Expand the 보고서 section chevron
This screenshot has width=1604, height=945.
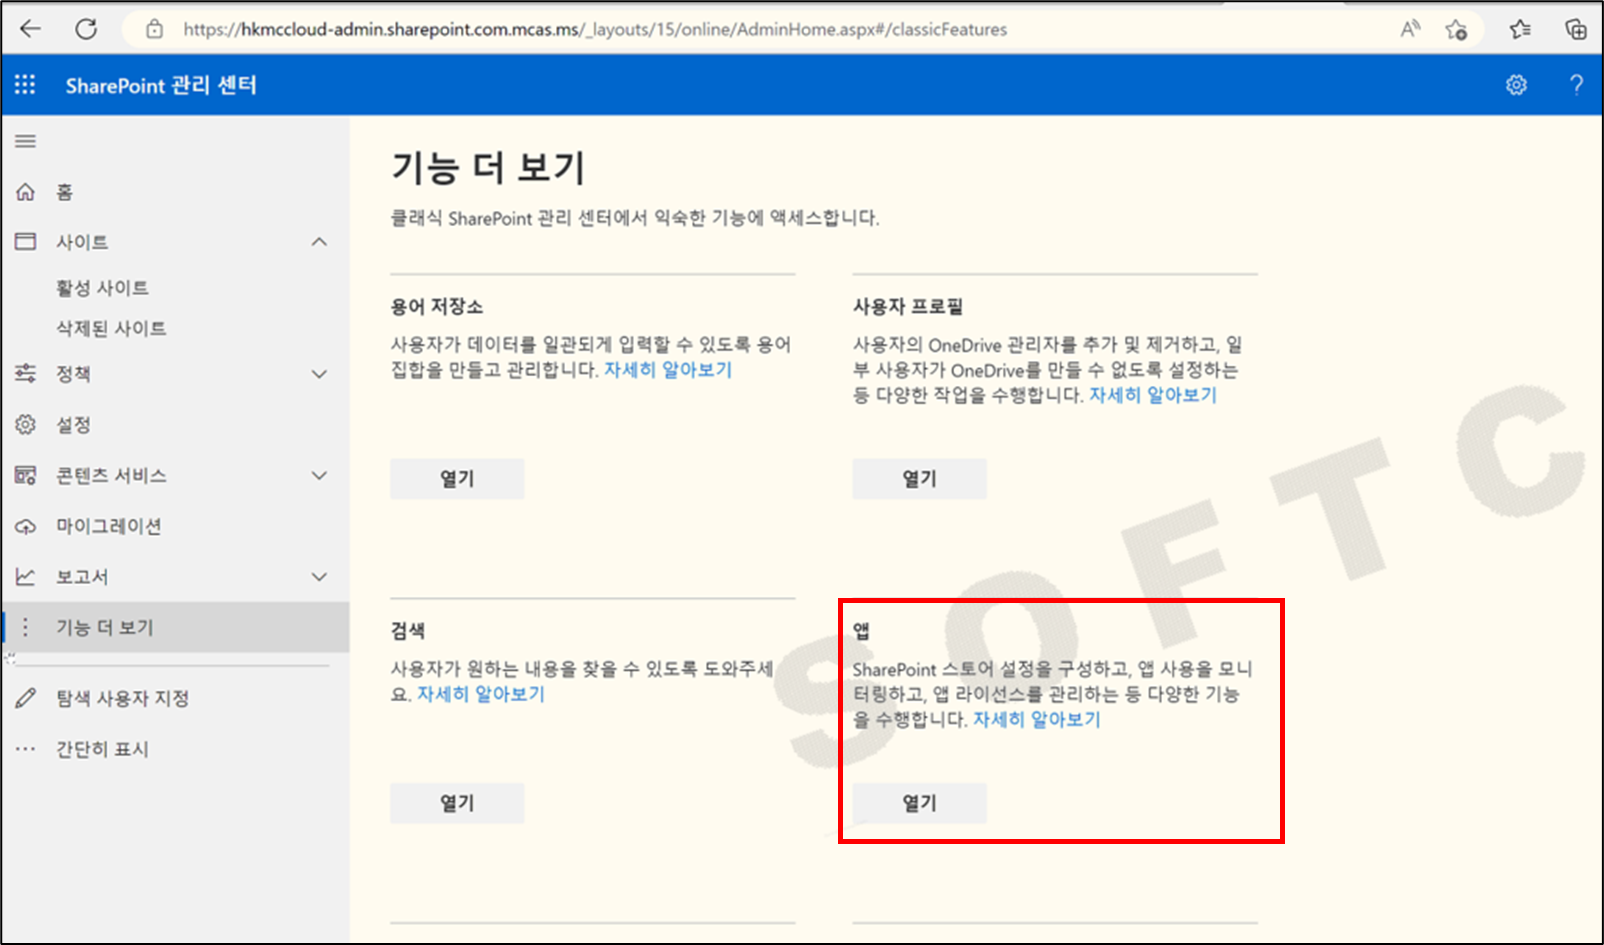[319, 577]
